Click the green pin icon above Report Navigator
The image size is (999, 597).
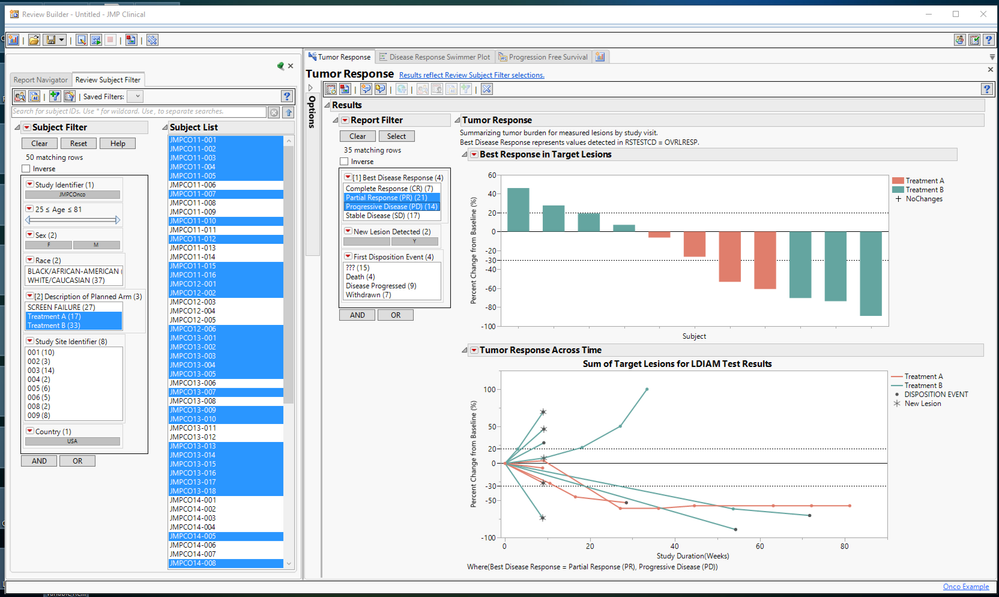281,64
